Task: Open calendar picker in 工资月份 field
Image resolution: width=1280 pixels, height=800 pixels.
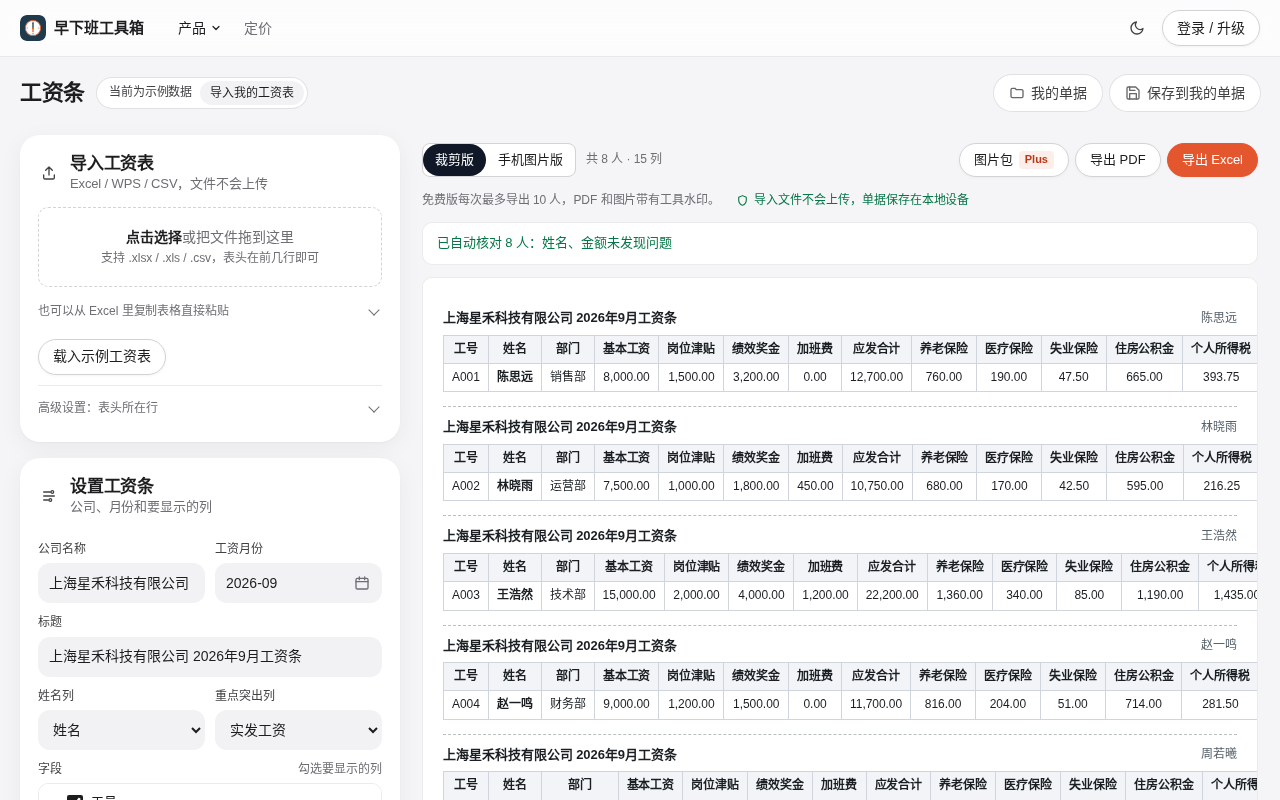Action: (x=362, y=583)
